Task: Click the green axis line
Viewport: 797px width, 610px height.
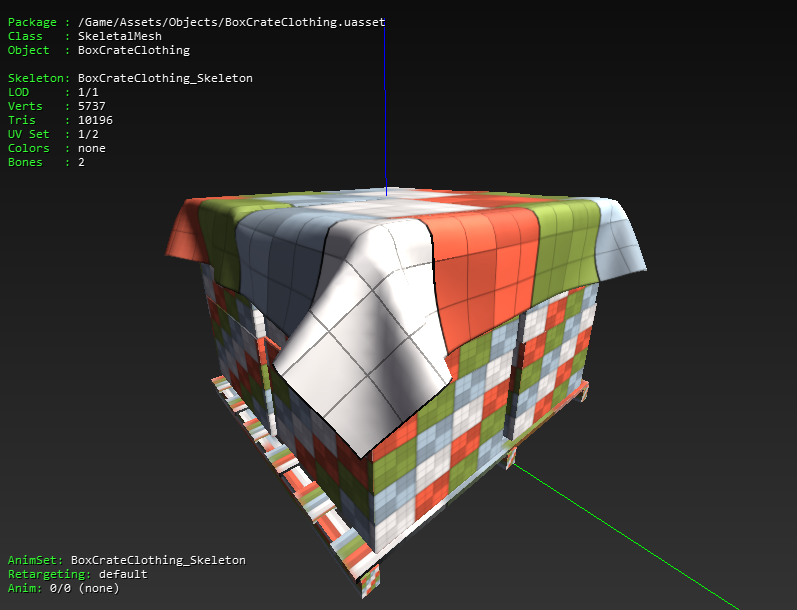Action: pyautogui.click(x=625, y=536)
